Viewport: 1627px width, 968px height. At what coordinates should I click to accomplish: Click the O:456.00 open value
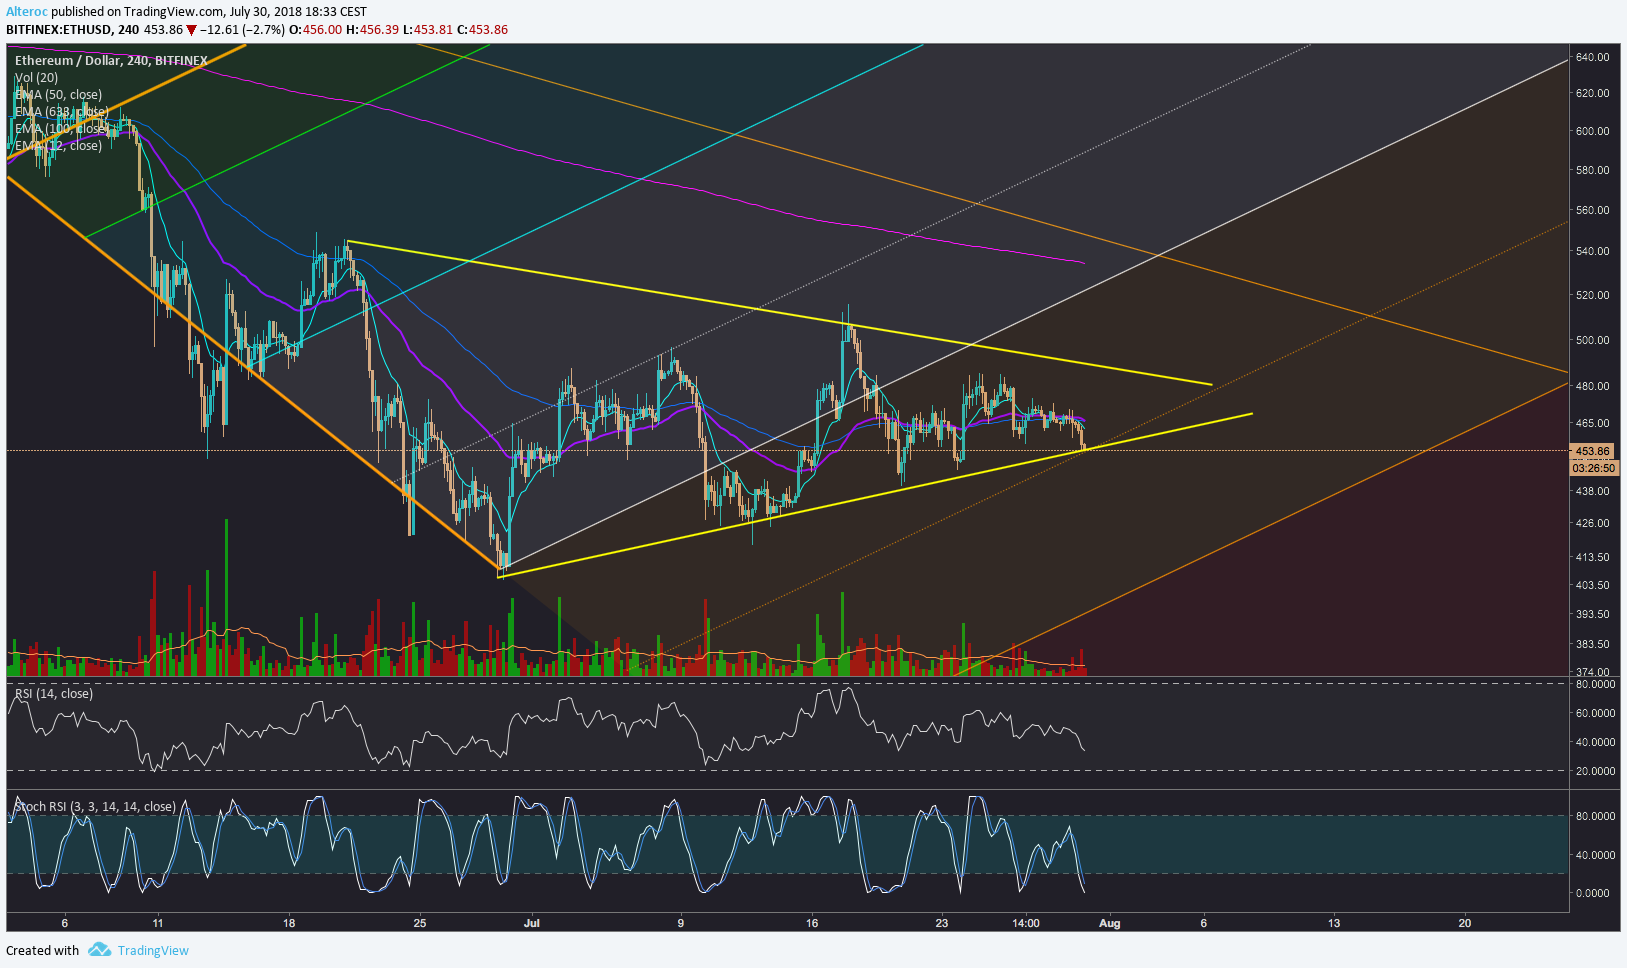point(315,30)
